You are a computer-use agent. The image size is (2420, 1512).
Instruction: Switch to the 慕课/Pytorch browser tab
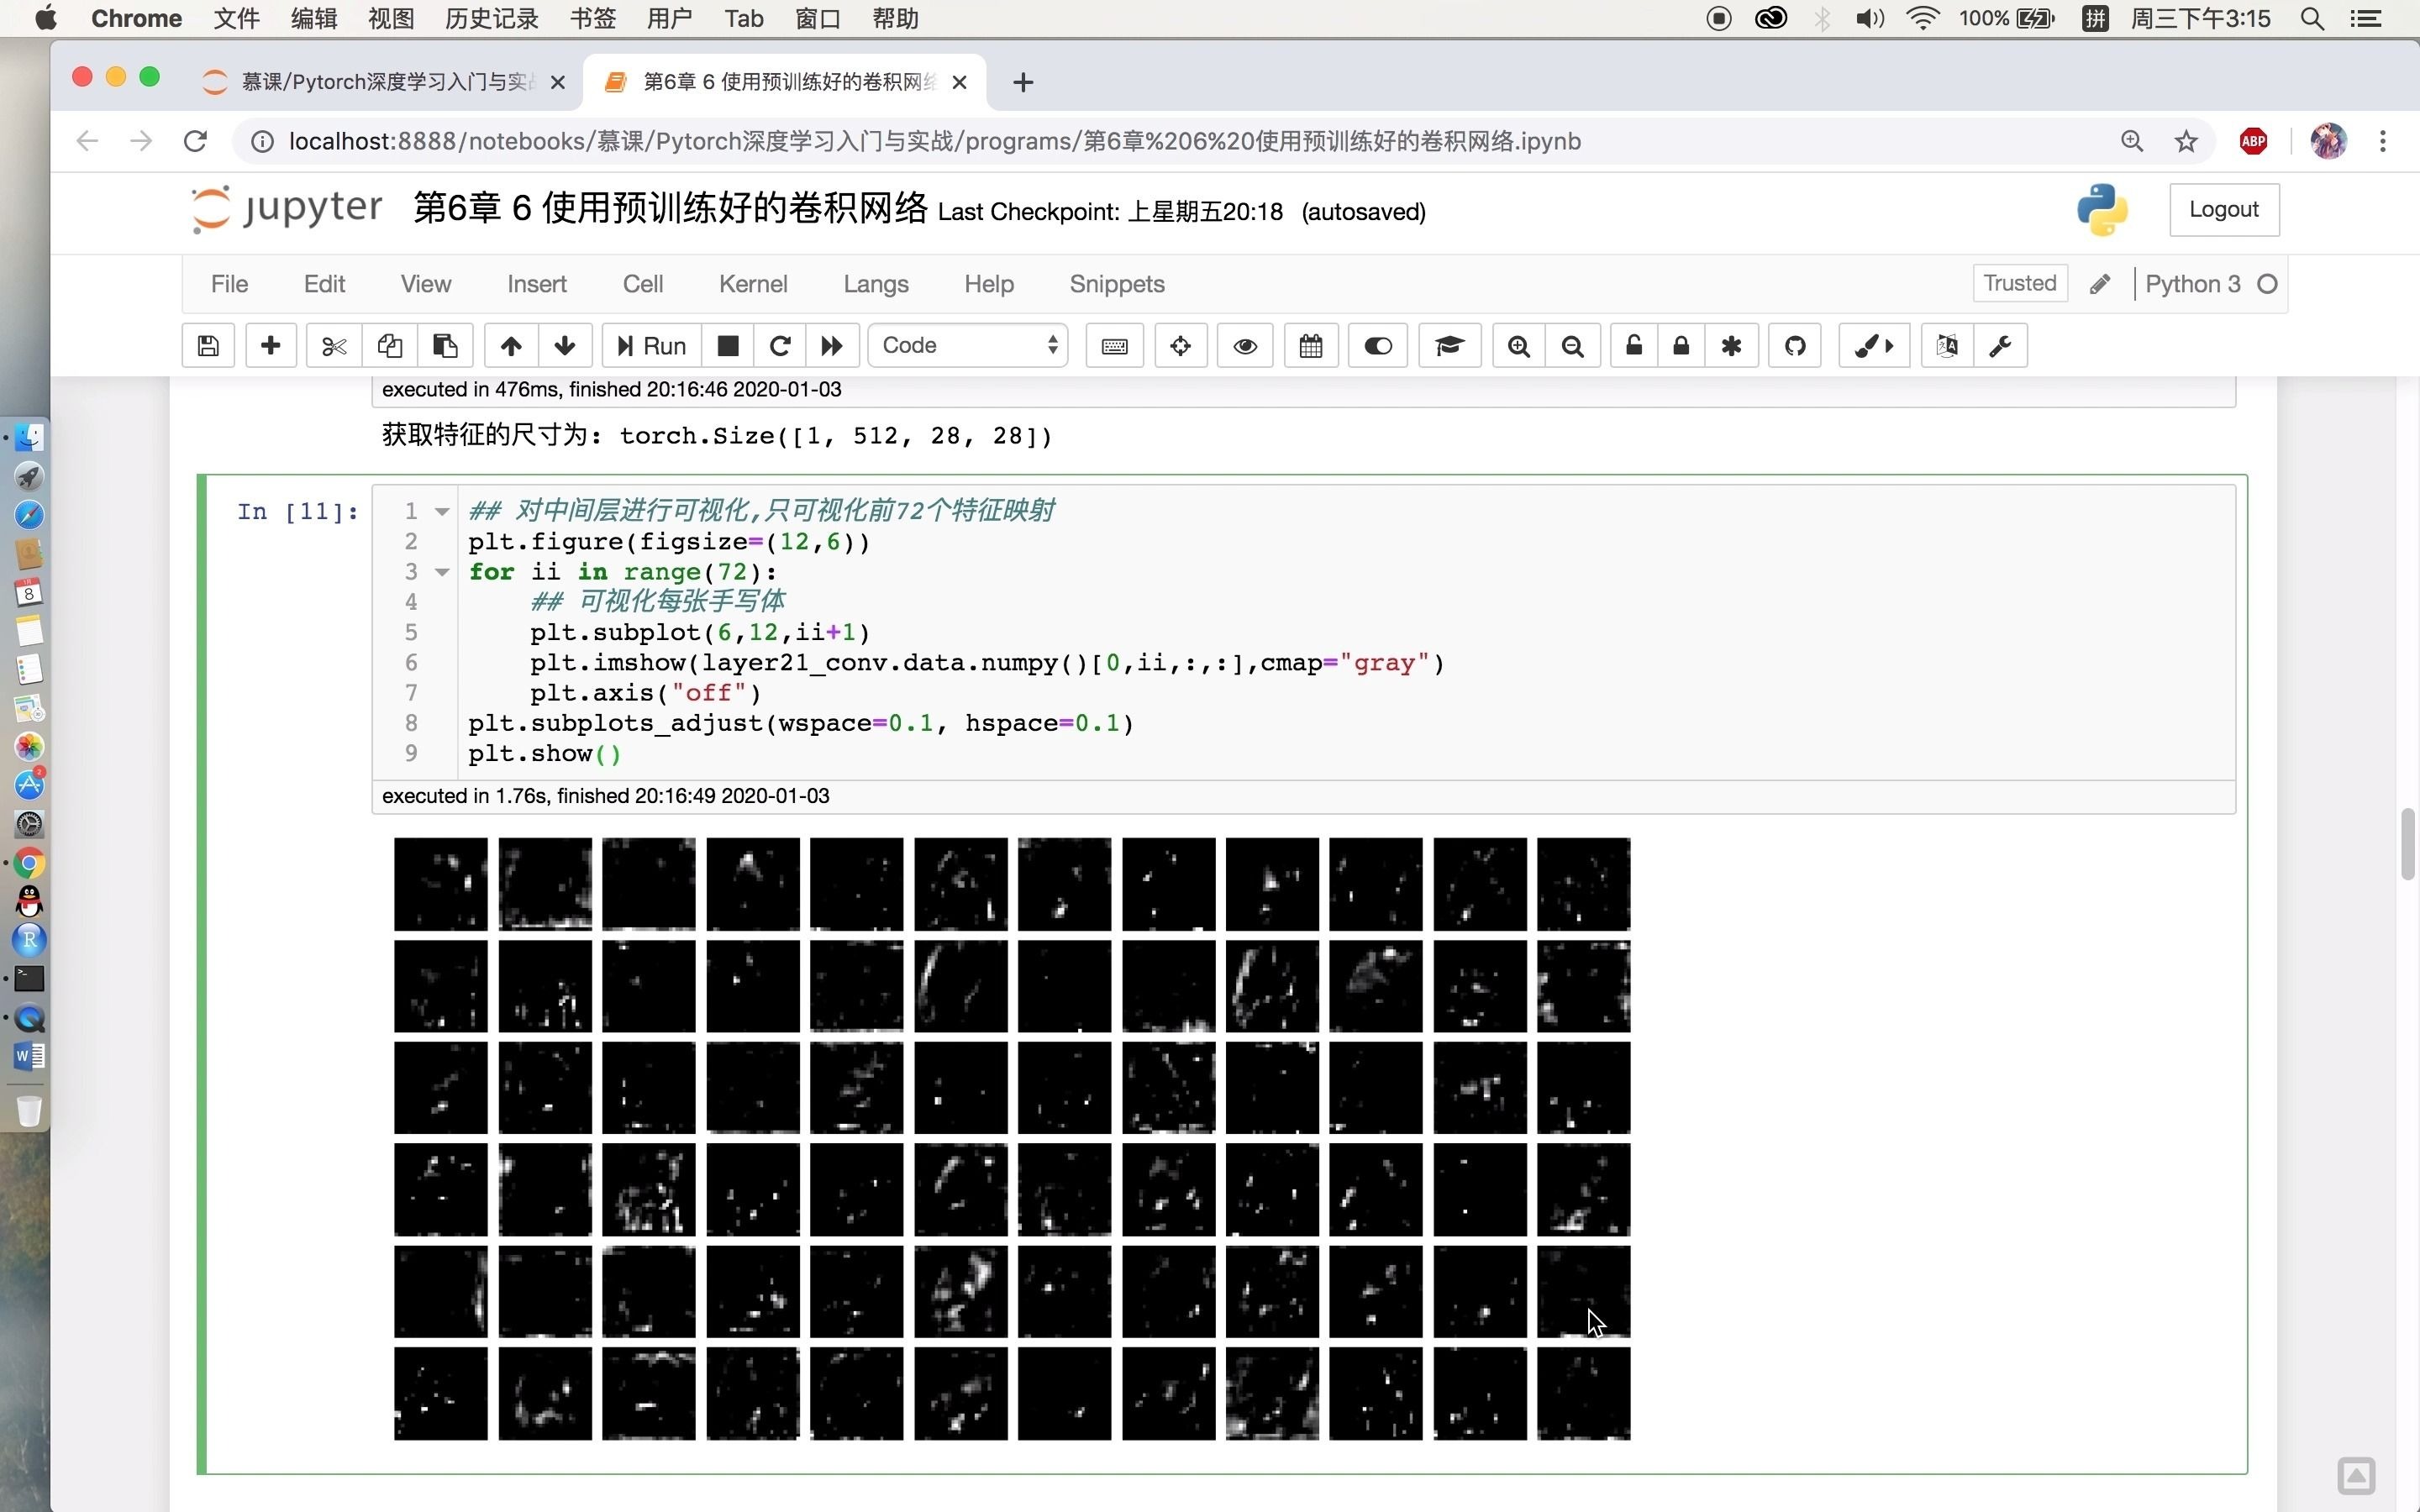click(385, 82)
